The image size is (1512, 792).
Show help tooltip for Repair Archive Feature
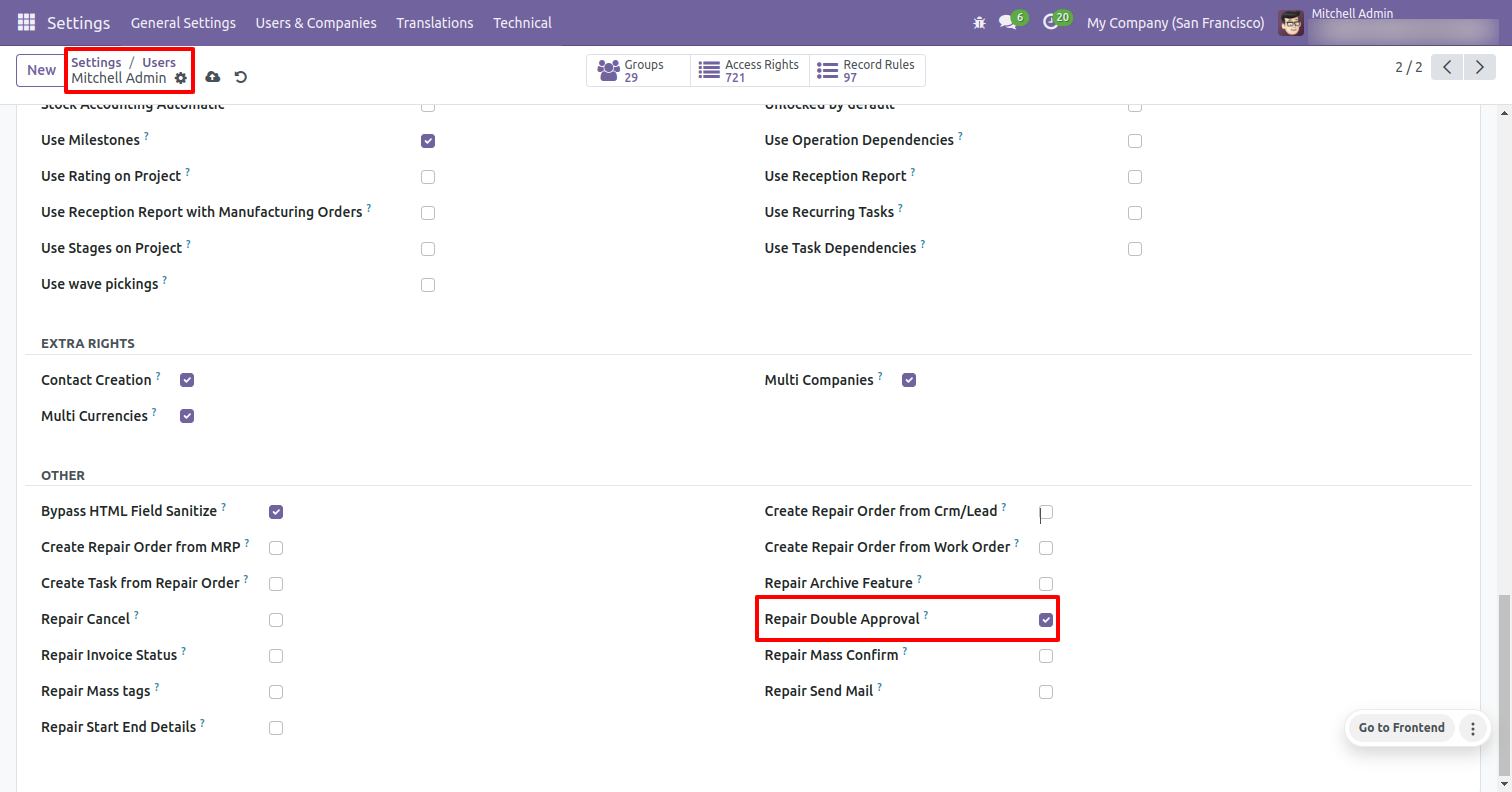(x=919, y=578)
